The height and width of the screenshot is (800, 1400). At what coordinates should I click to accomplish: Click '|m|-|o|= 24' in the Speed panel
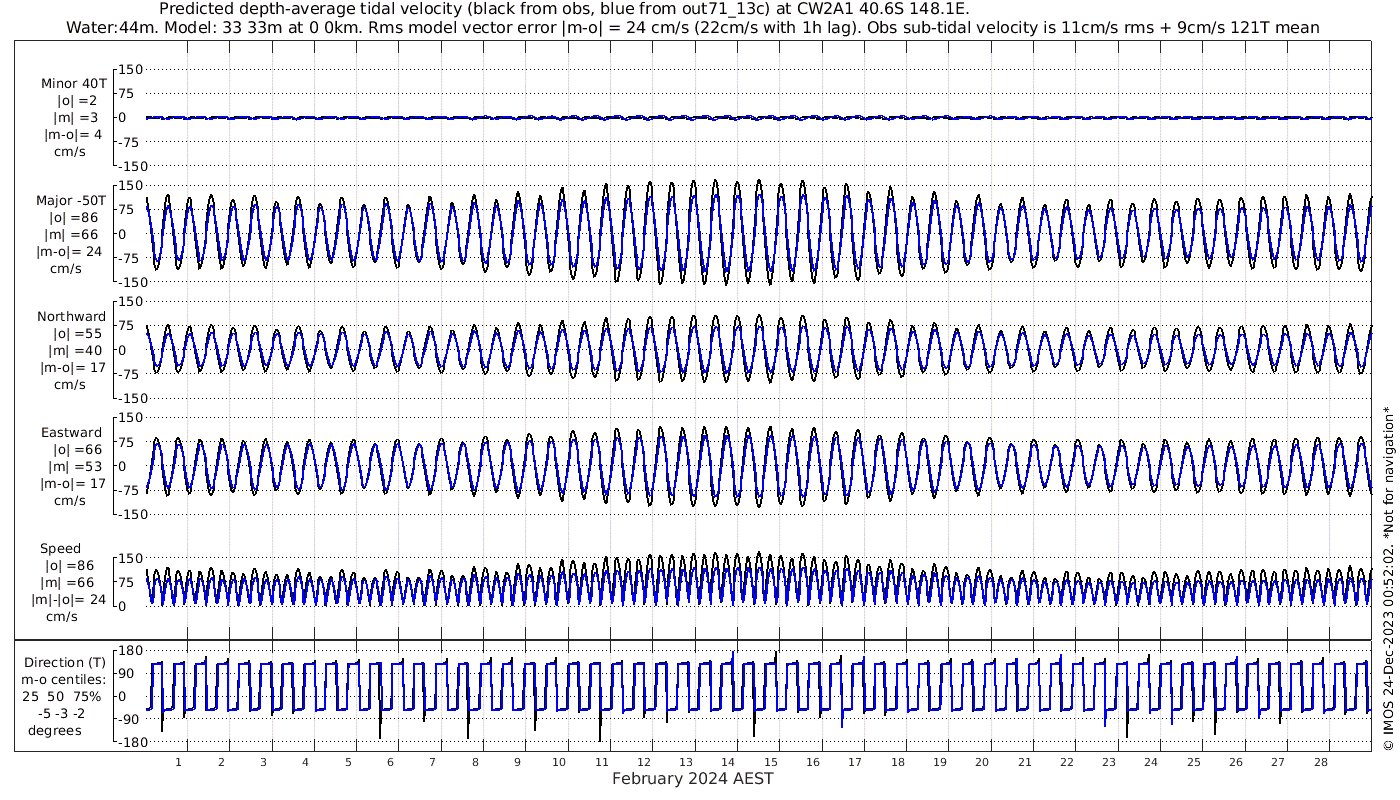[x=68, y=600]
